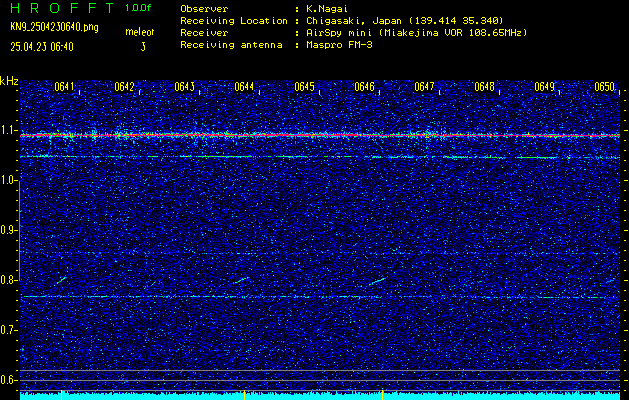
Task: Click the meteor echo streak near 0646
Action: 377,281
